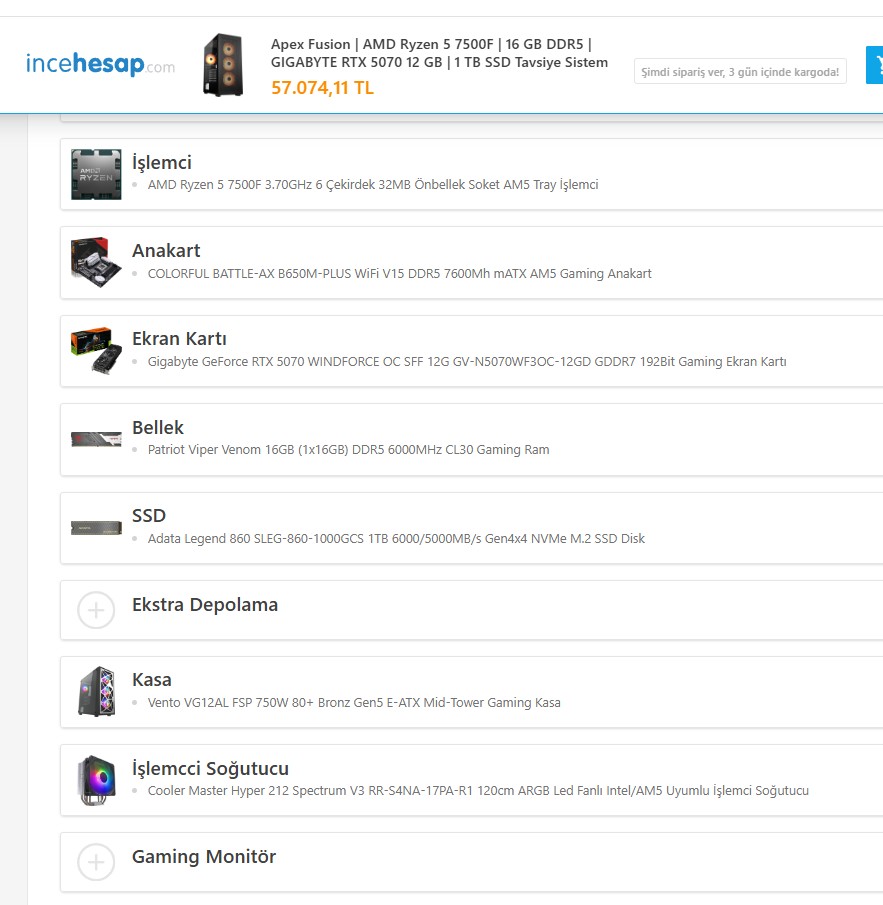The height and width of the screenshot is (905, 883).
Task: Click the AMD Ryzen processor image
Action: coord(96,174)
